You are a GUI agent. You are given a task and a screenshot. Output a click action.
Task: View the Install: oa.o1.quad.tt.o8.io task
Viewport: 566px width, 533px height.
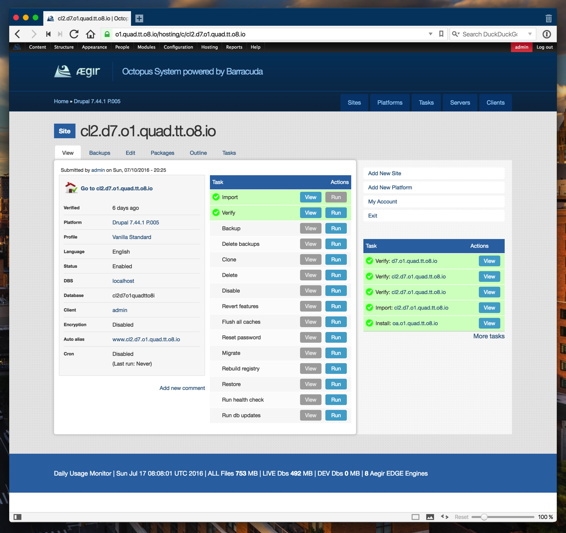coord(489,323)
